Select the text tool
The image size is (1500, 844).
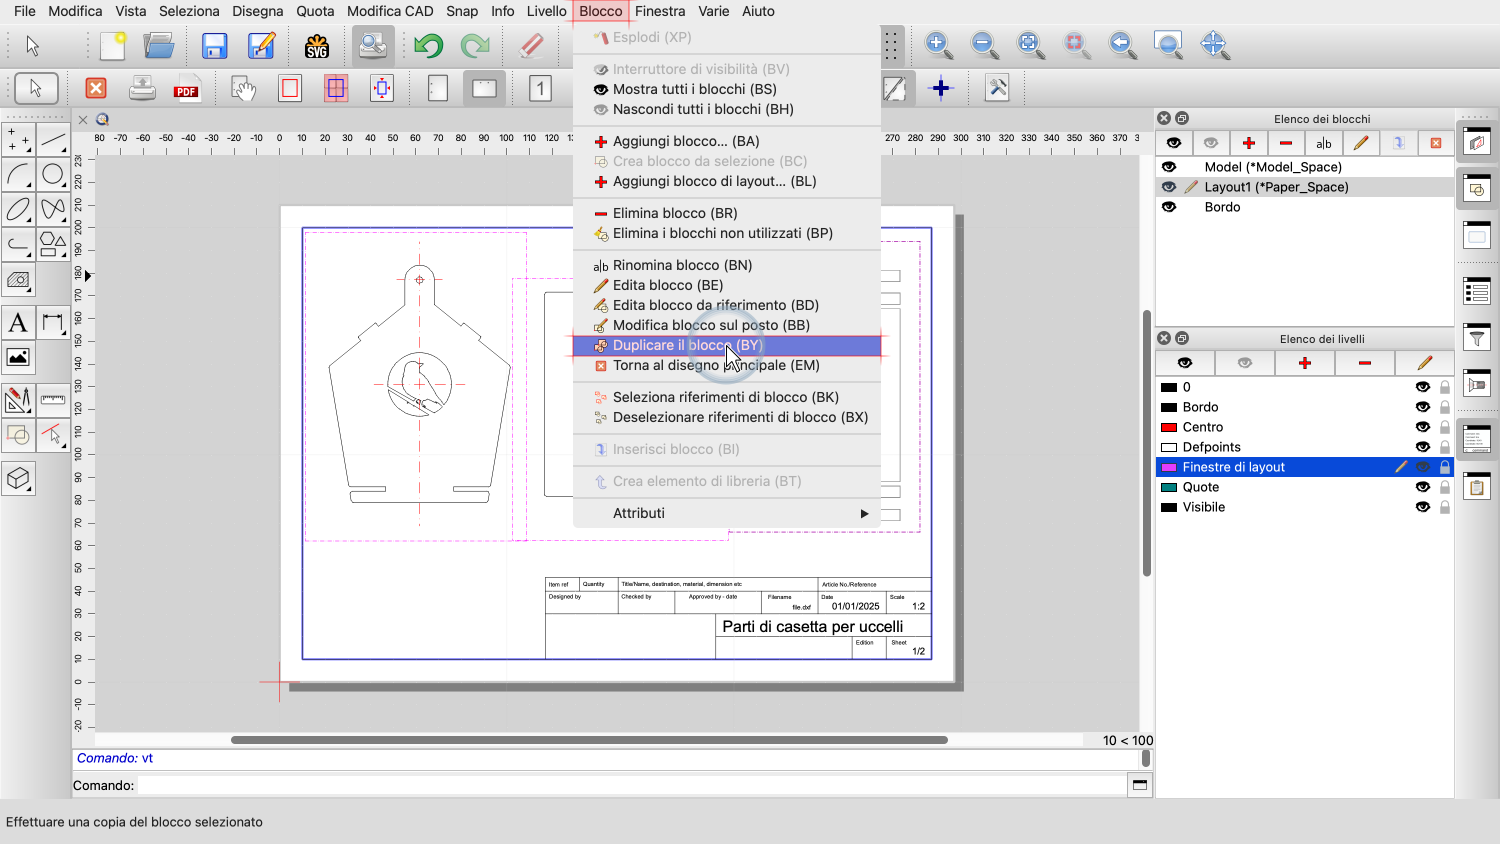(x=18, y=323)
